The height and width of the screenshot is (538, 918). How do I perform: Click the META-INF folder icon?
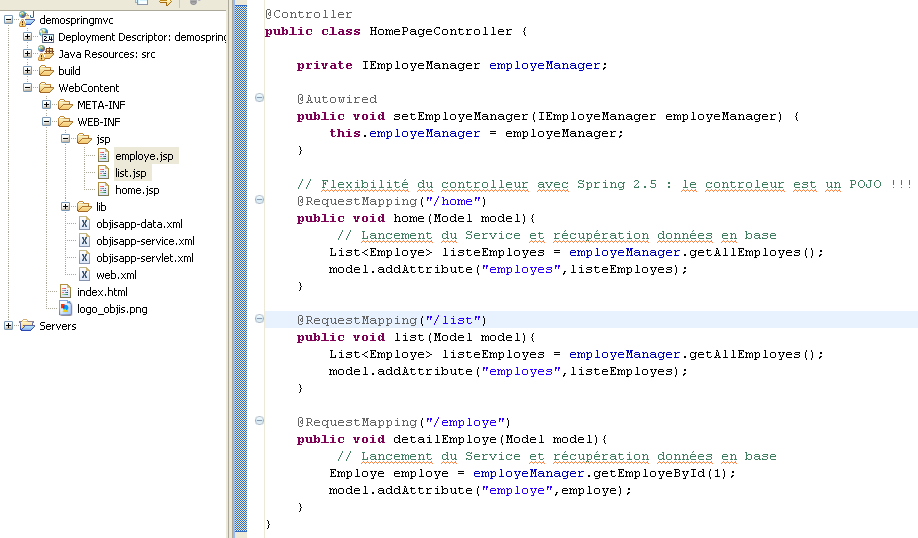[66, 105]
